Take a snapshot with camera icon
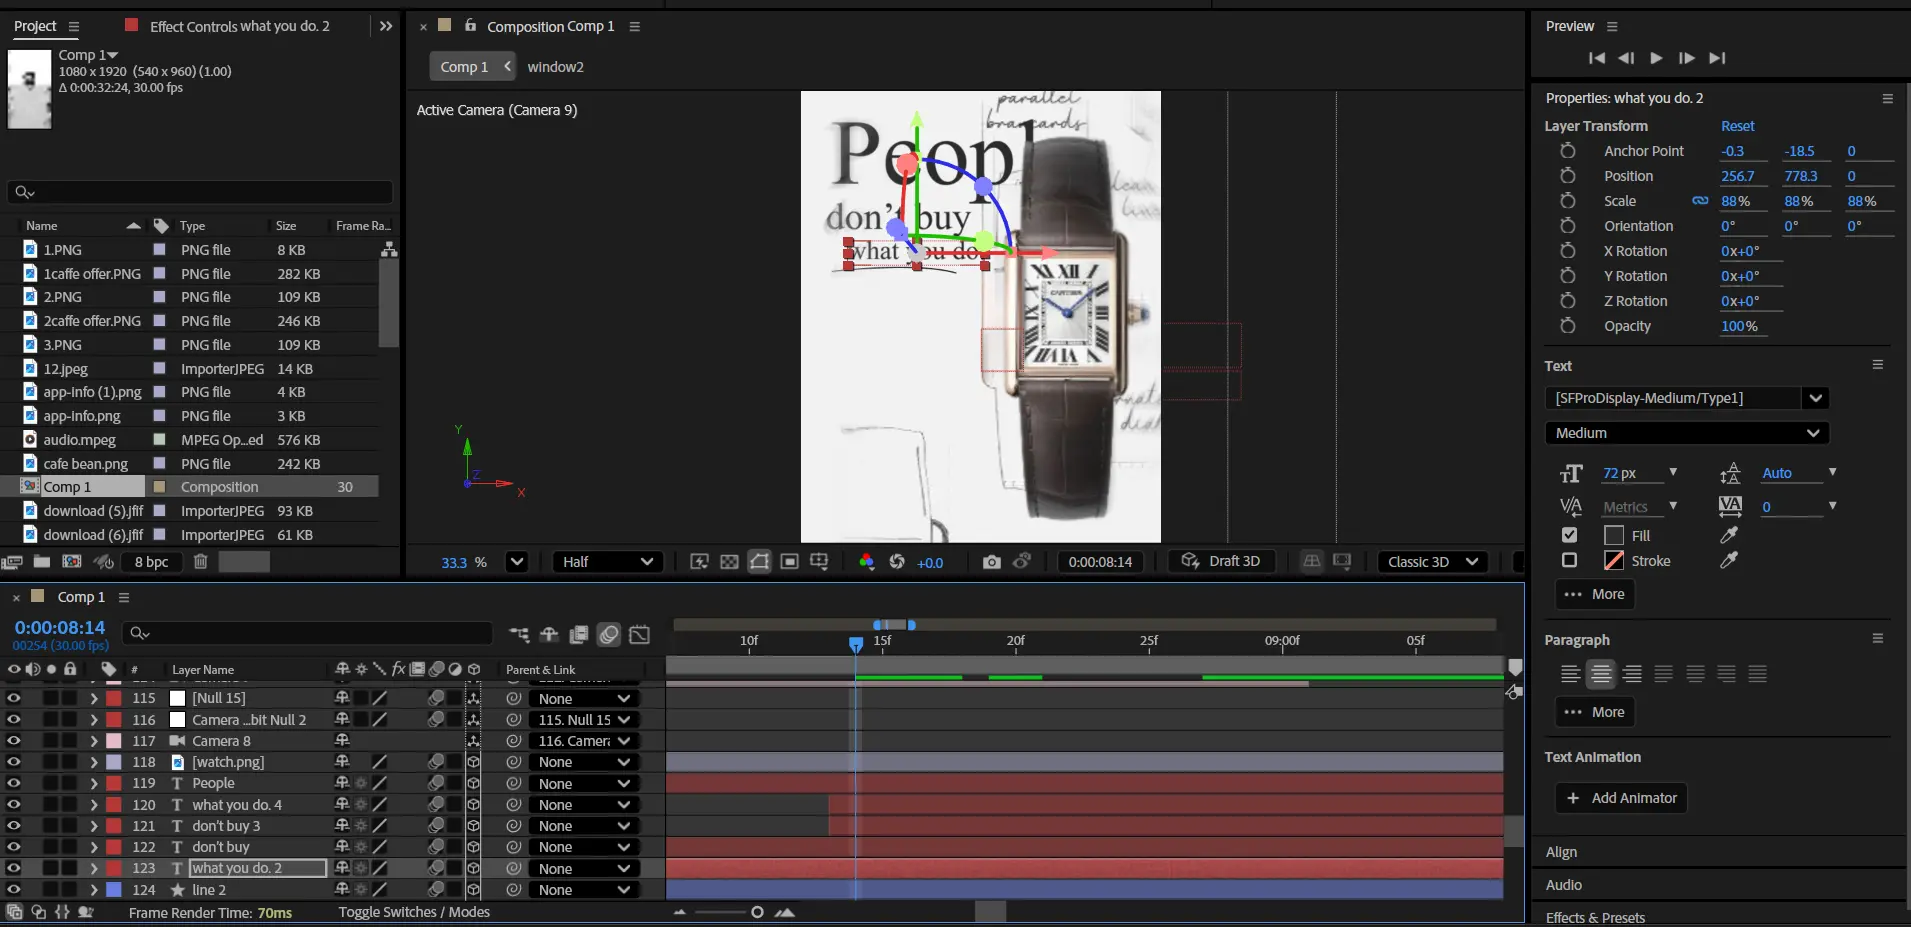This screenshot has width=1911, height=927. [x=991, y=562]
